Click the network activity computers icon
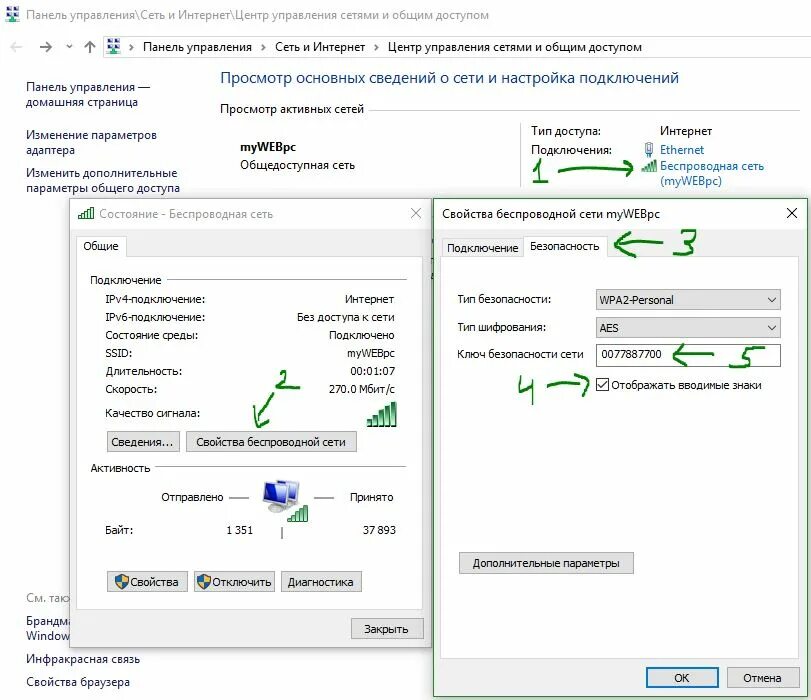Image resolution: width=811 pixels, height=700 pixels. [x=284, y=500]
